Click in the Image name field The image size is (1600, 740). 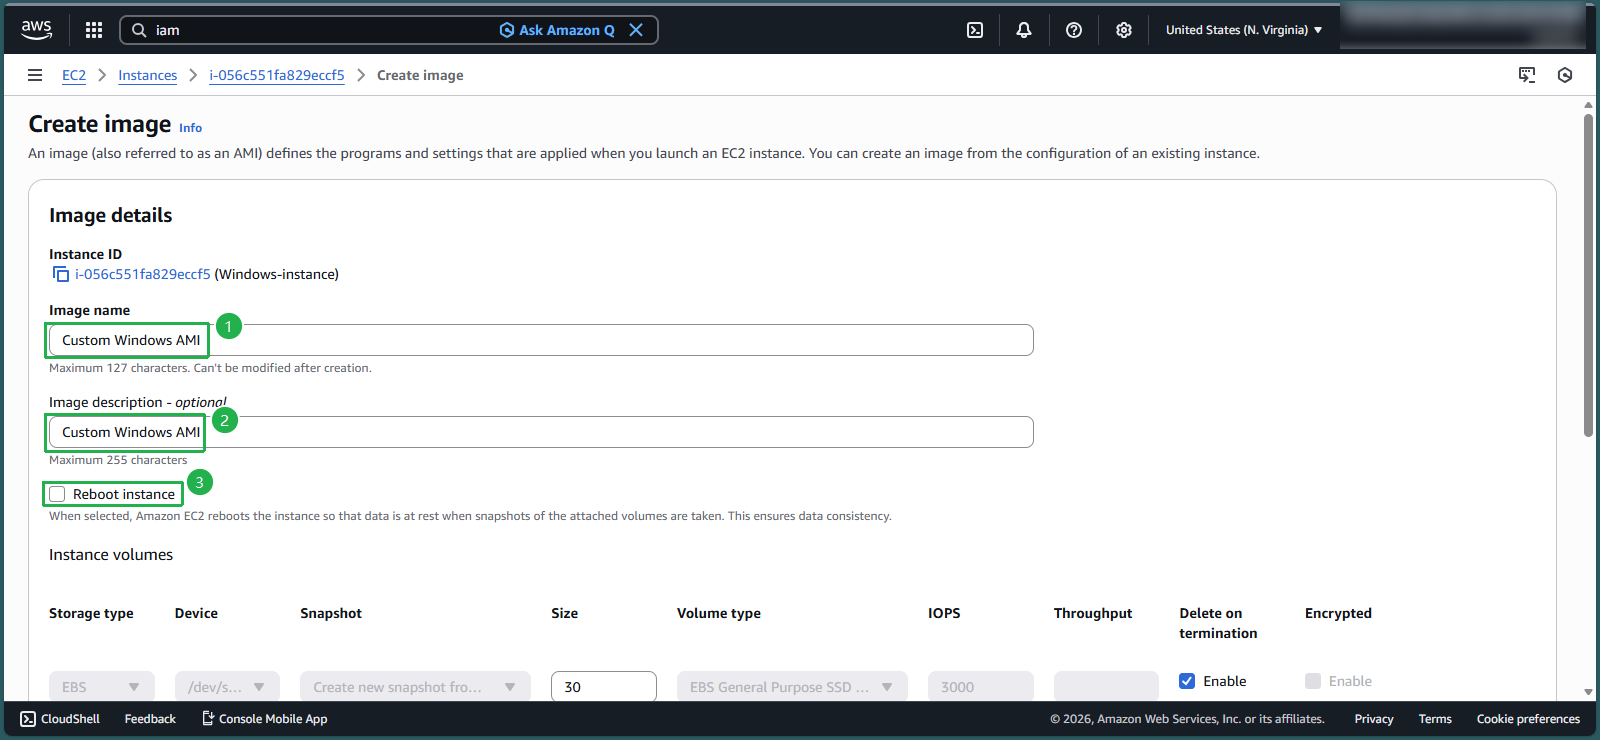[x=541, y=340]
